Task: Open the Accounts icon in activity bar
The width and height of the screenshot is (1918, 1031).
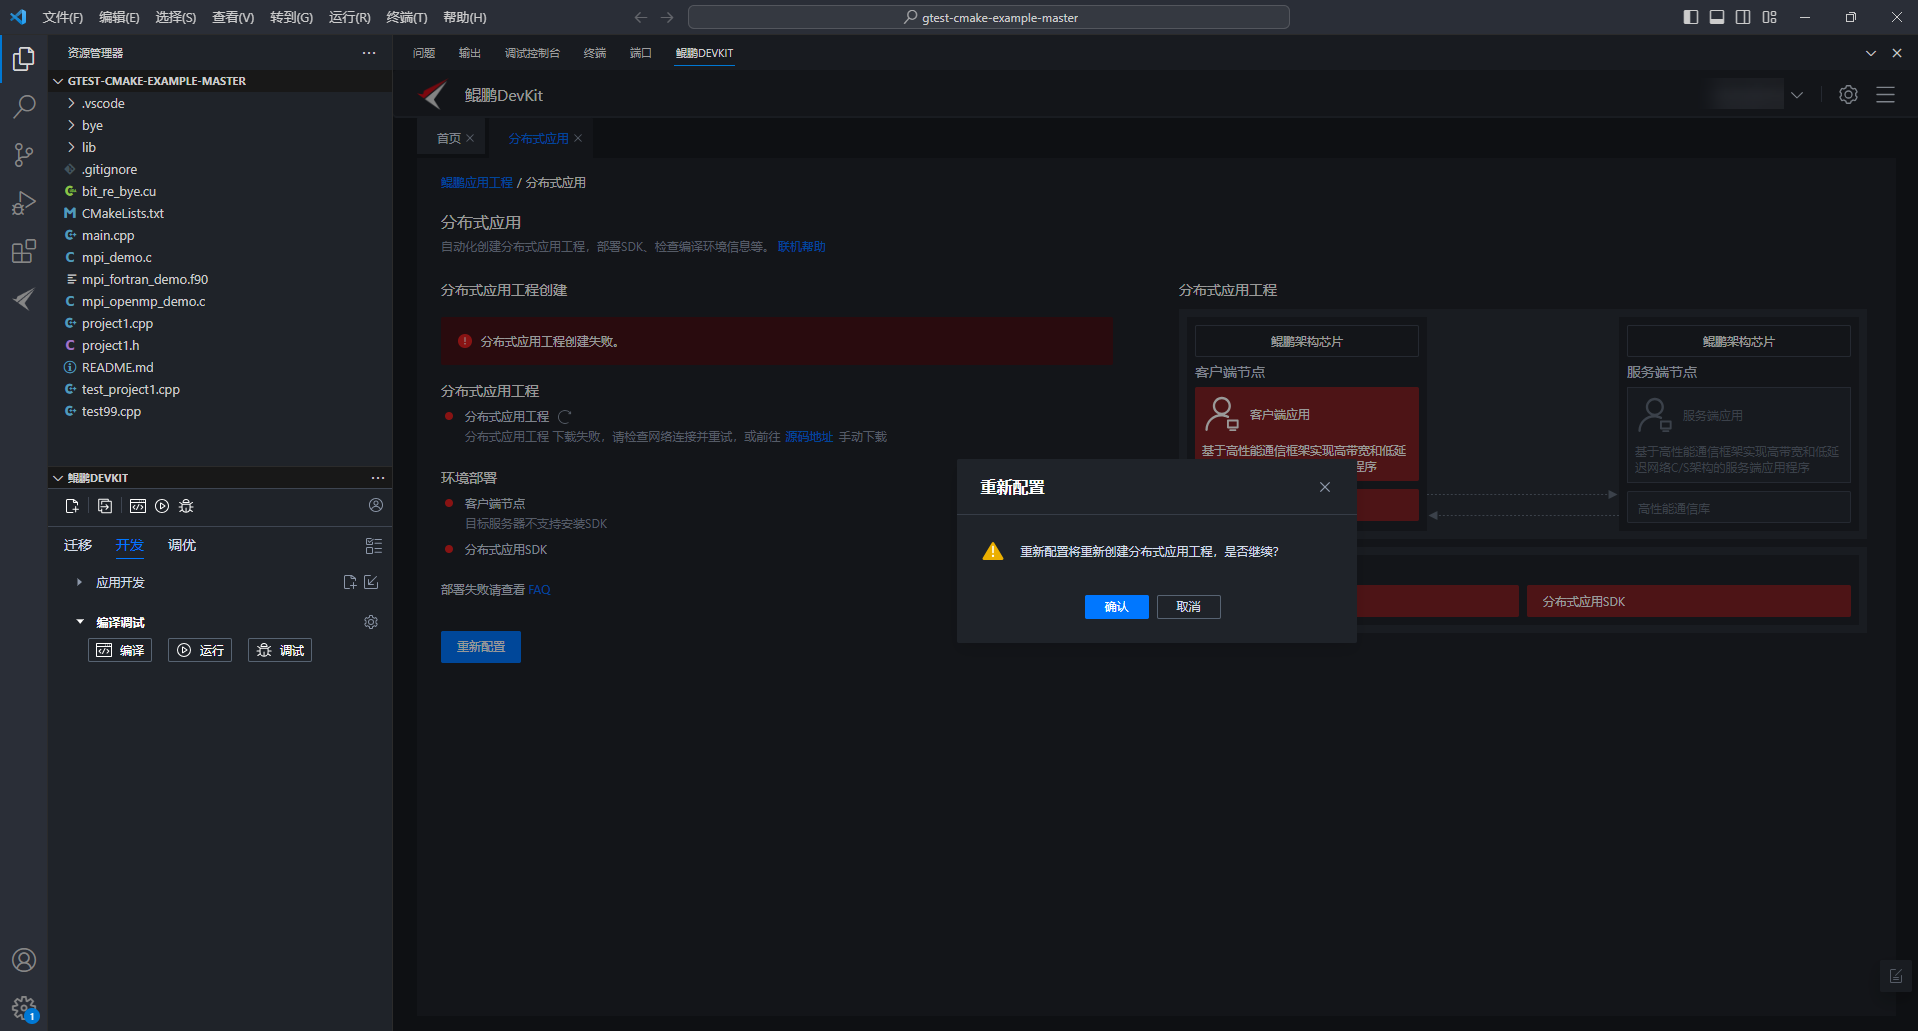Action: pyautogui.click(x=24, y=960)
